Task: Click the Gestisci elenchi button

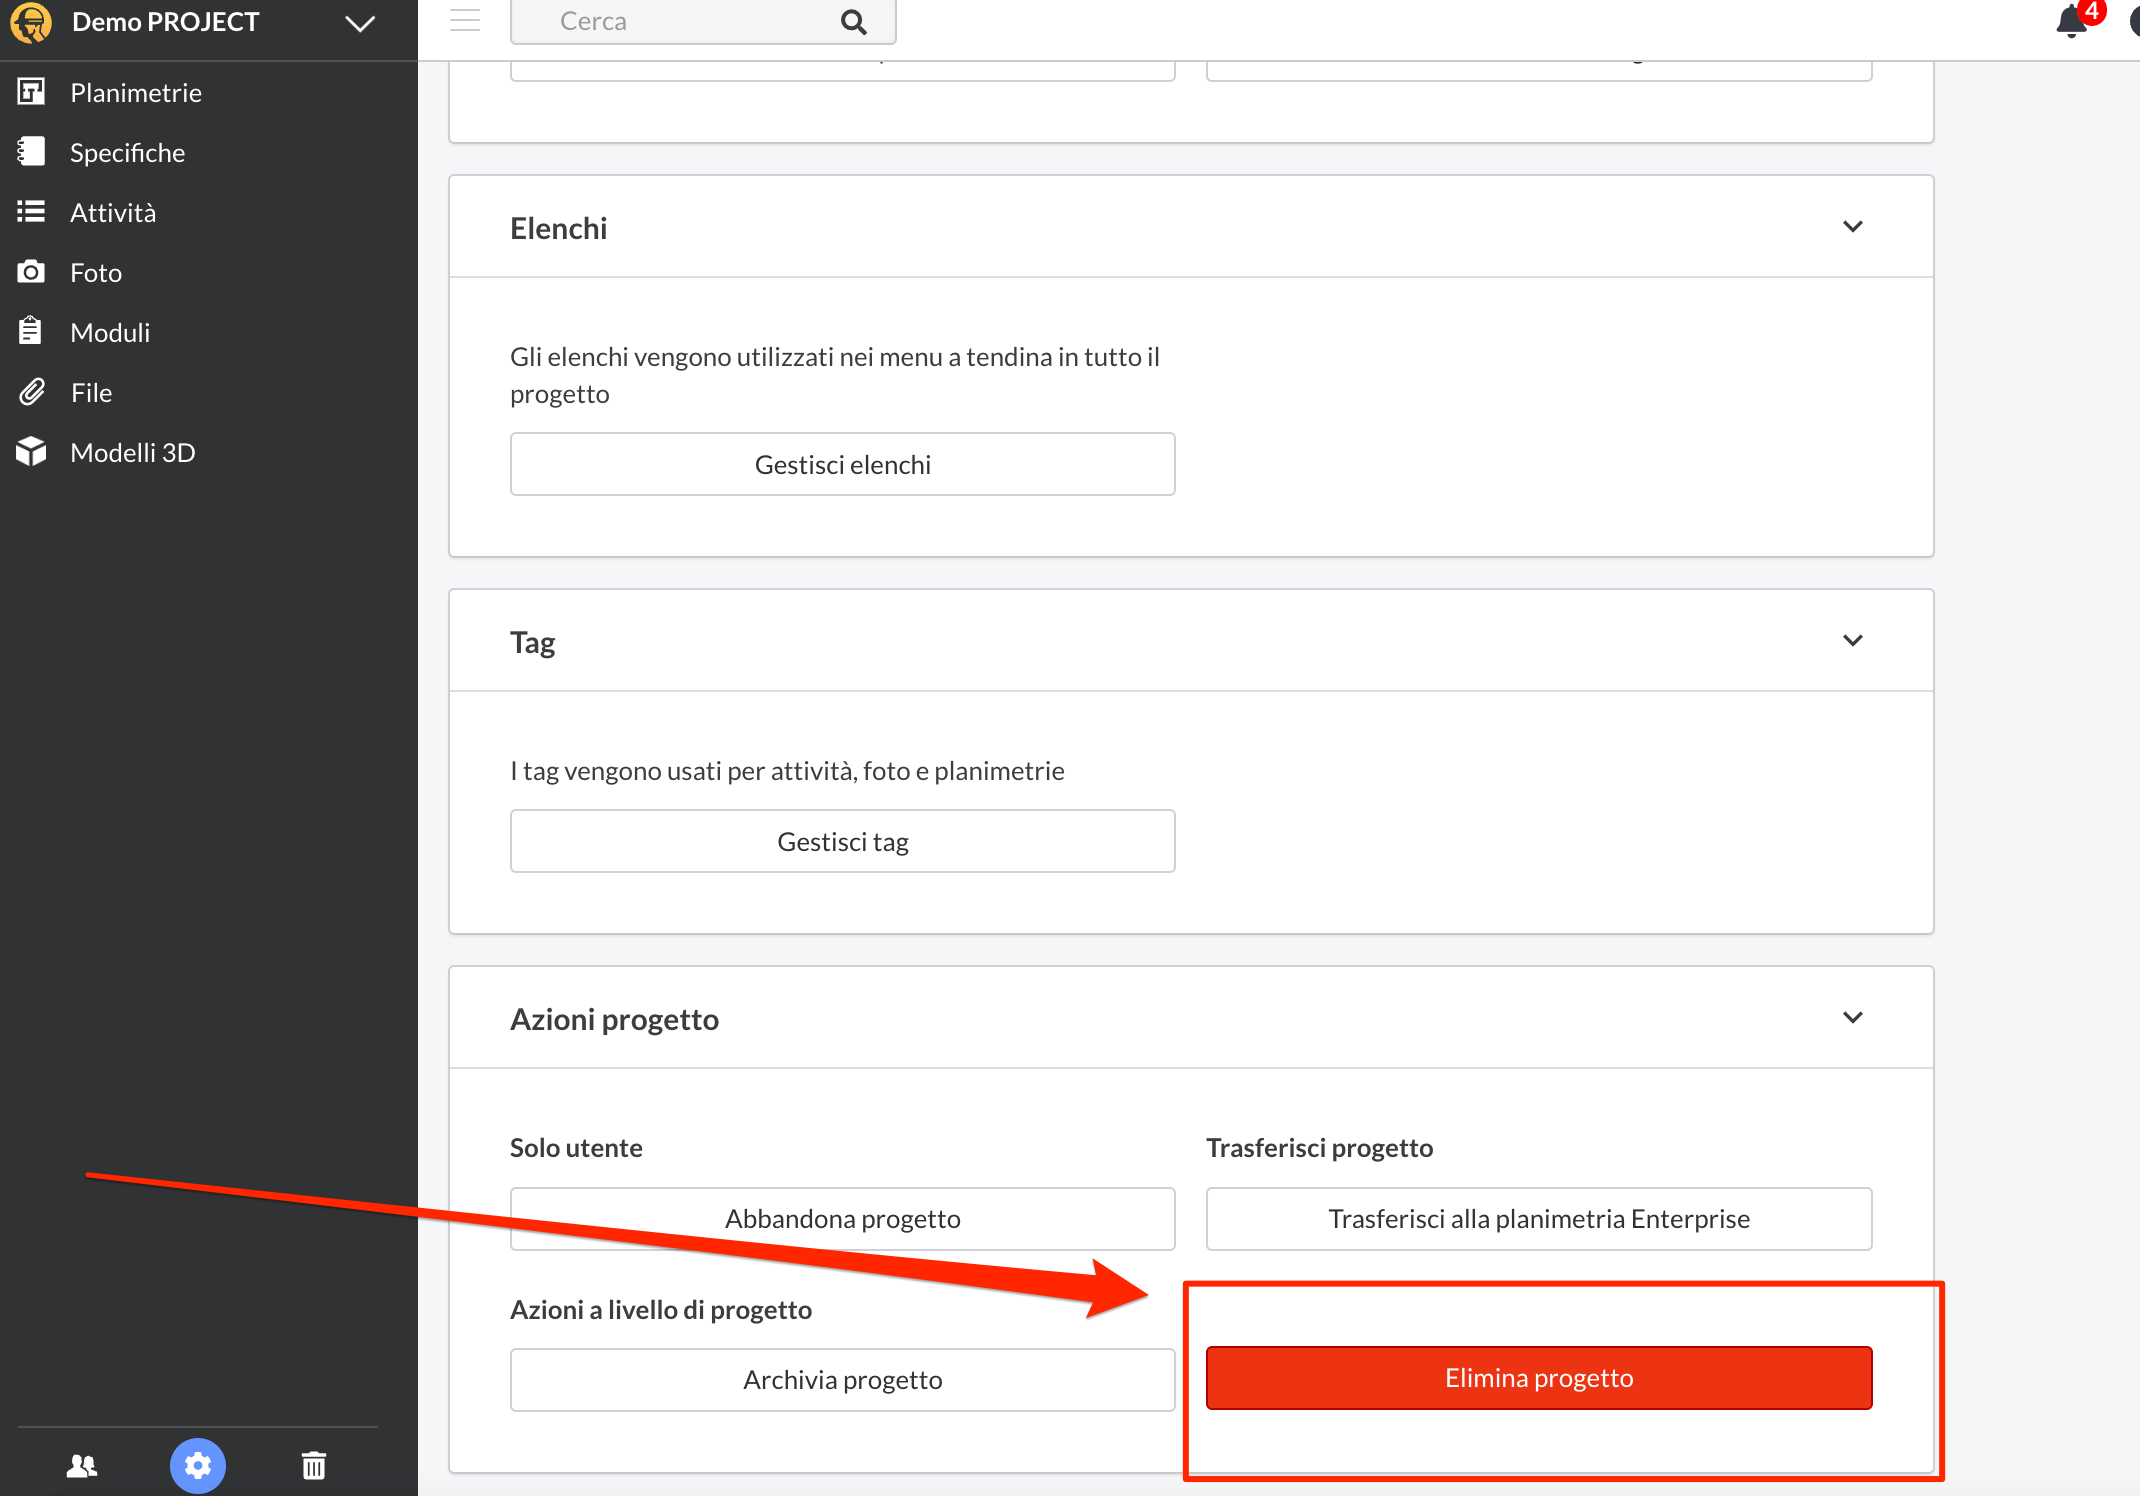Action: pyautogui.click(x=842, y=464)
